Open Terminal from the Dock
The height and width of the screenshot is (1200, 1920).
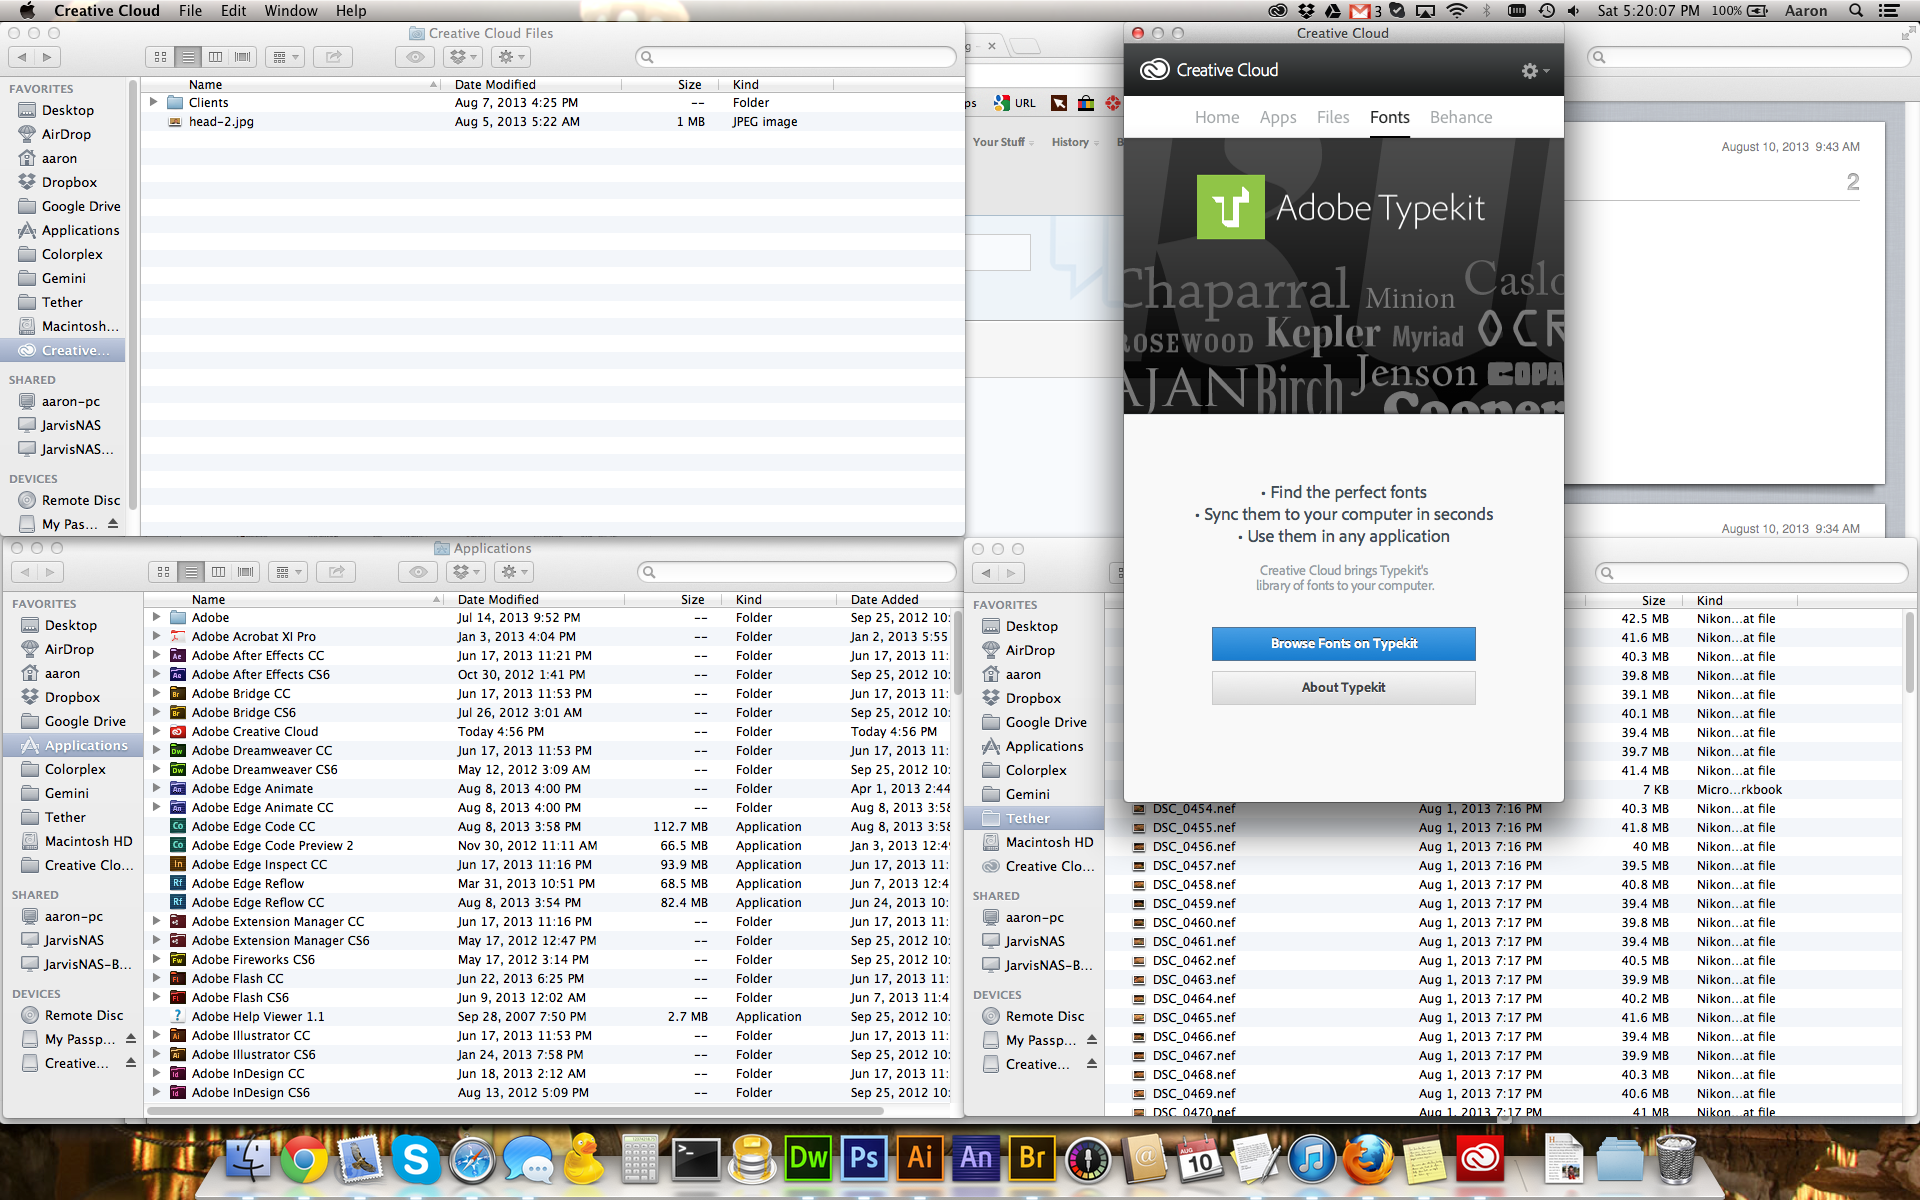click(695, 1159)
